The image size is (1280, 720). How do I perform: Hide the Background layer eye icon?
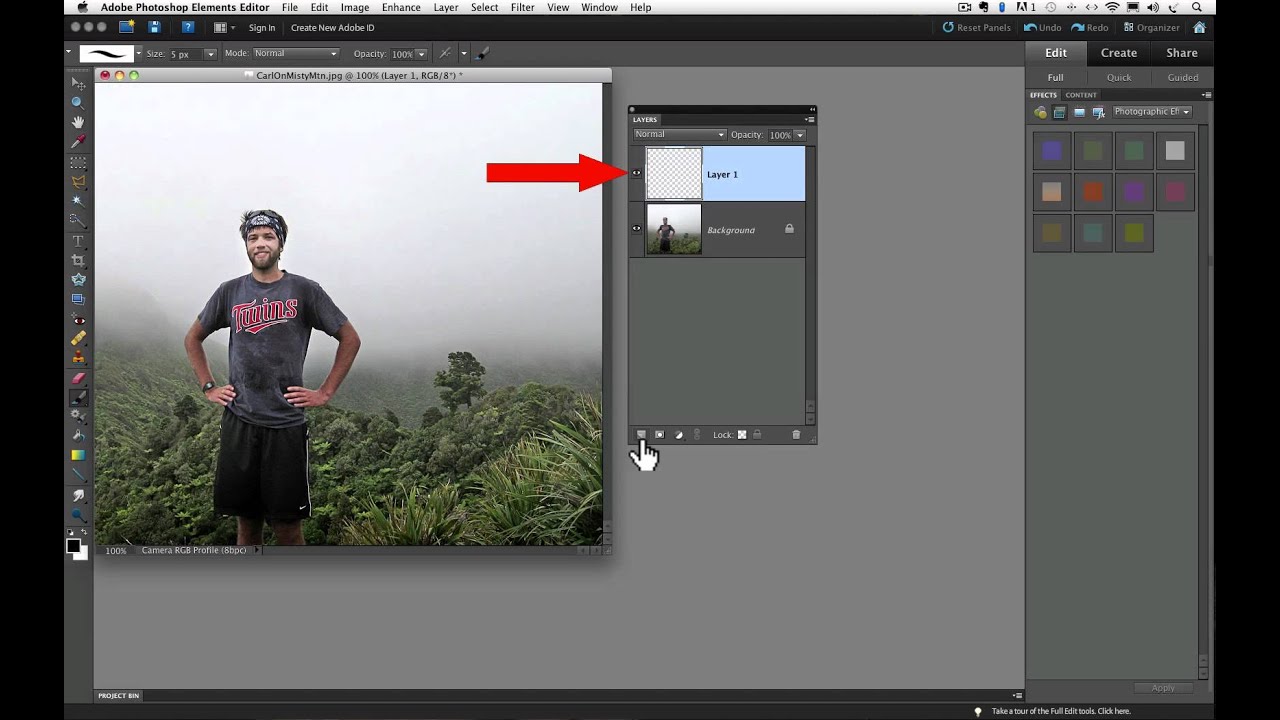click(636, 229)
